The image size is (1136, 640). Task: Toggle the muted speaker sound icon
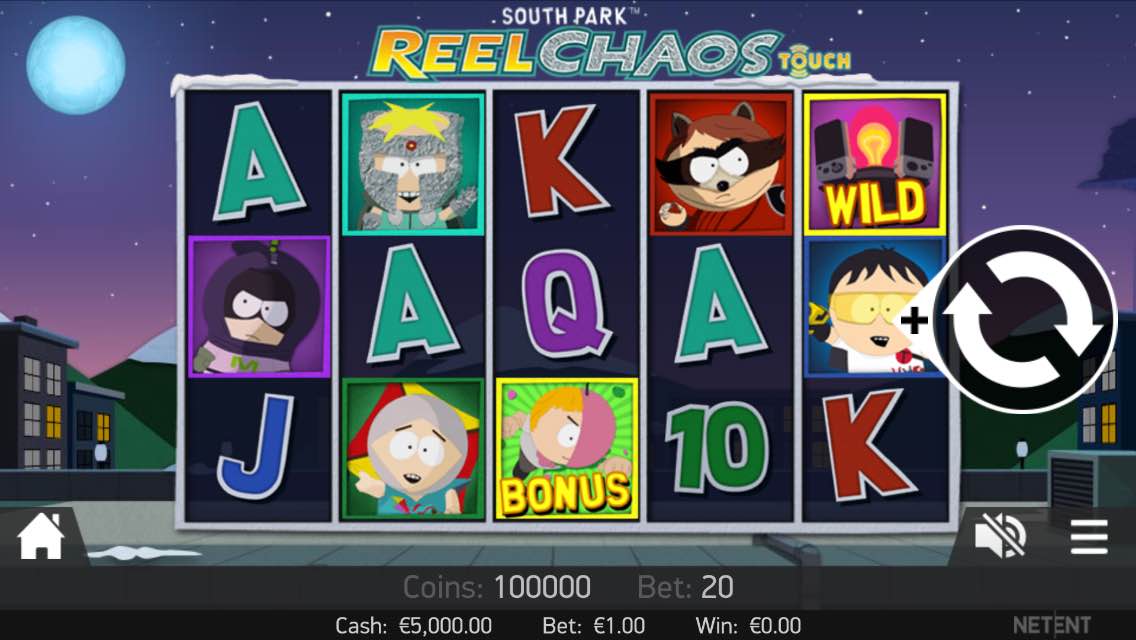1000,536
